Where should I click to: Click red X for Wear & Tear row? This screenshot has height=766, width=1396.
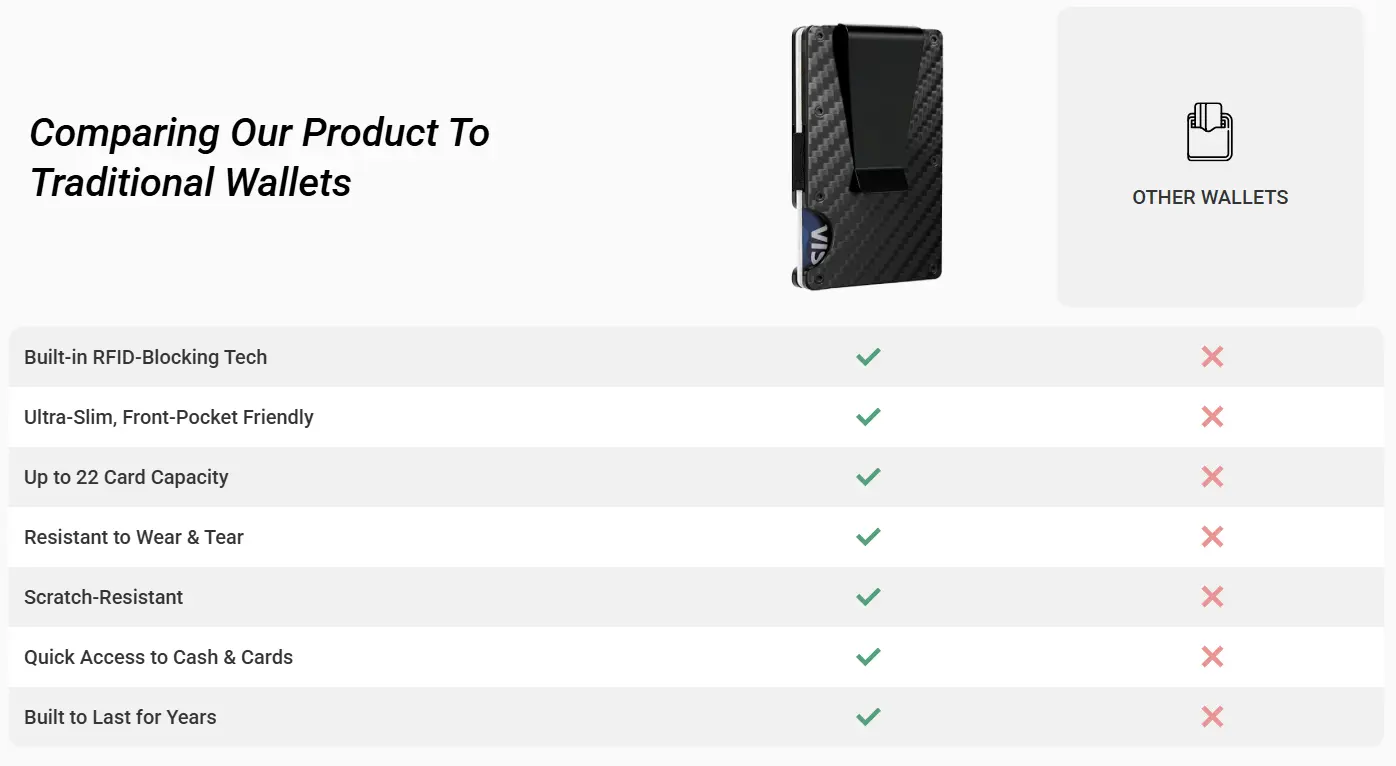(x=1212, y=537)
